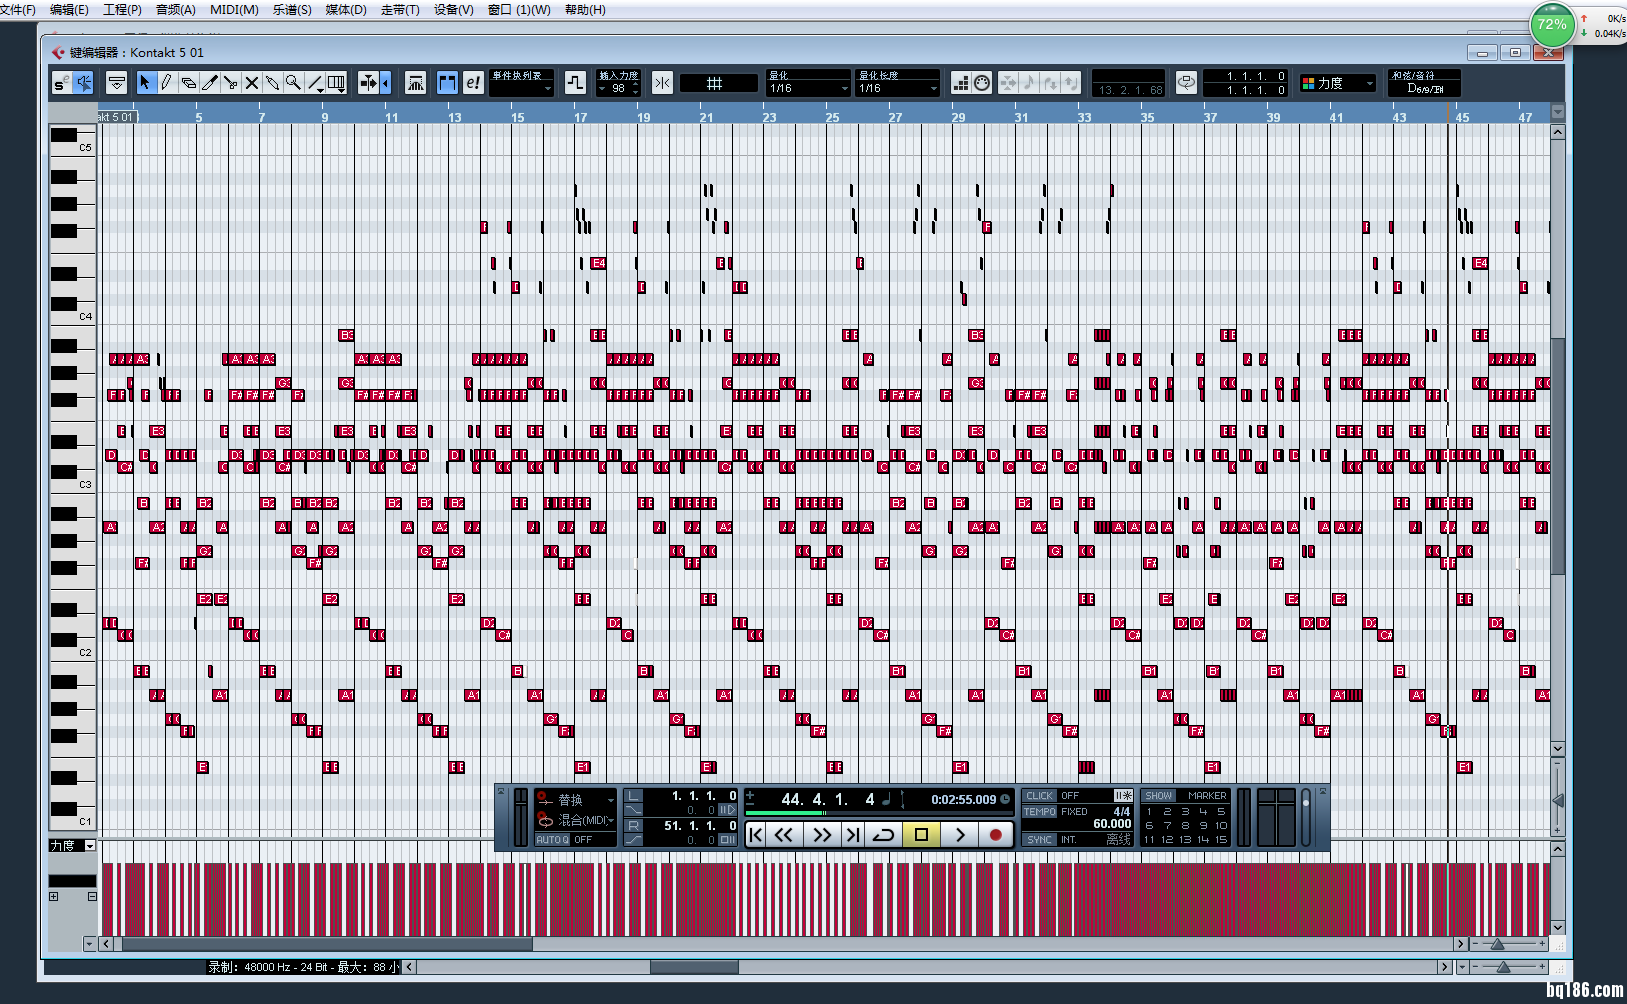Image resolution: width=1627 pixels, height=1004 pixels.
Task: Toggle Edit Active Part Only button
Action: 473,83
